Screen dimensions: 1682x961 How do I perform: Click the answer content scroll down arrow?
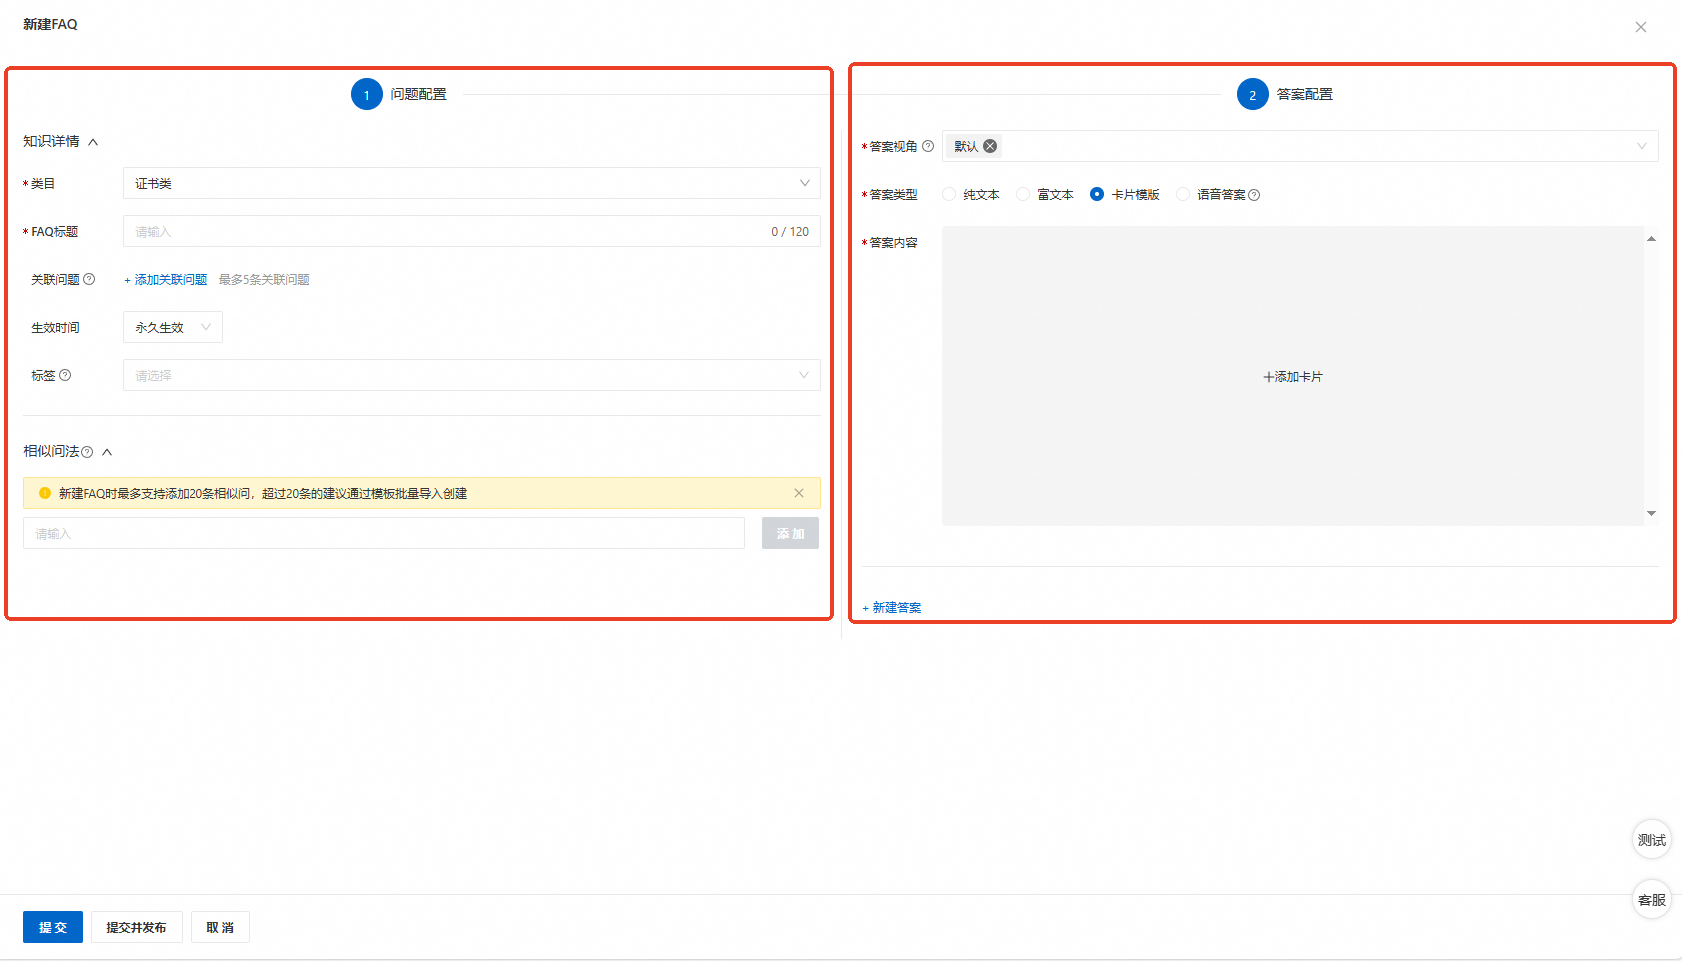[1651, 513]
